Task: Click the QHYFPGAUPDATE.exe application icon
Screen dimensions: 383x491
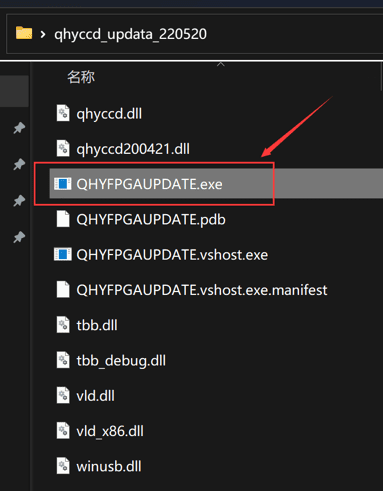Action: (63, 184)
